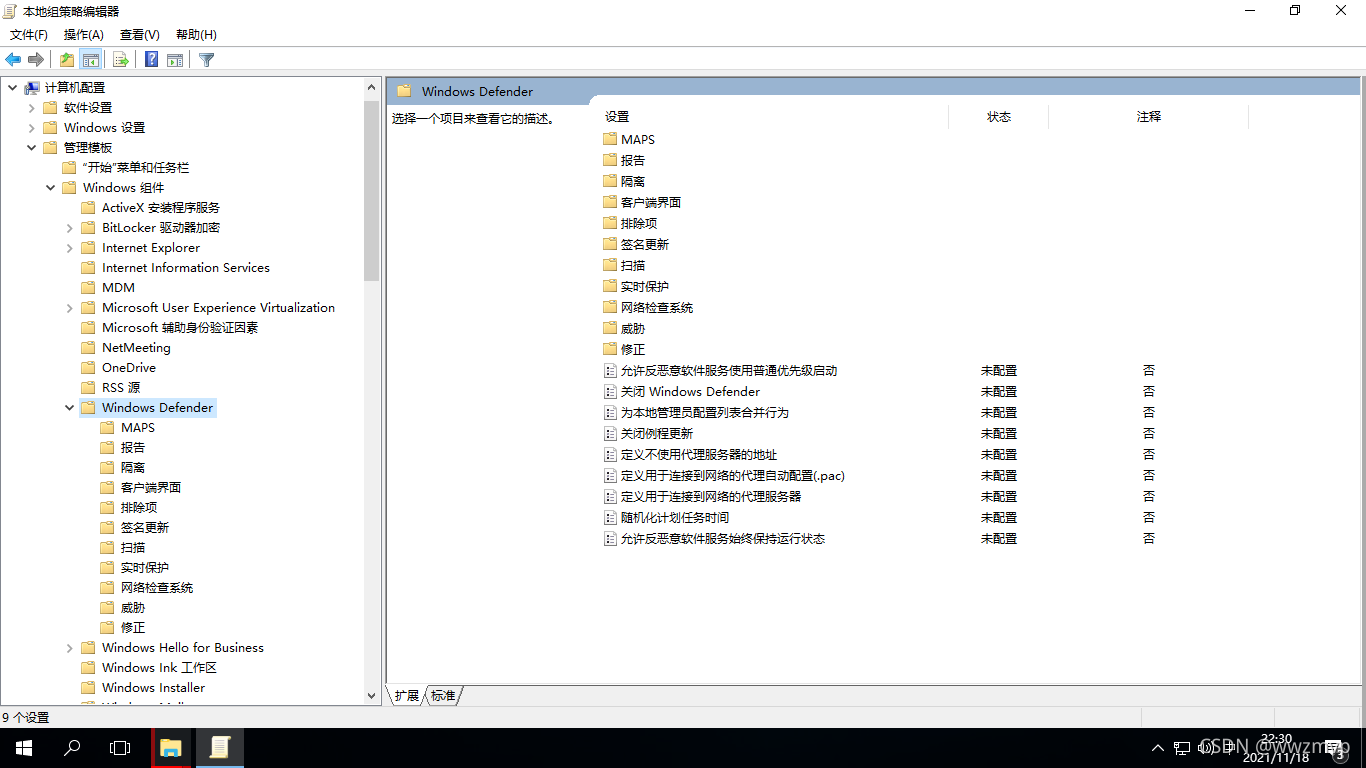
Task: Open File Explorer from the taskbar
Action: [x=171, y=748]
